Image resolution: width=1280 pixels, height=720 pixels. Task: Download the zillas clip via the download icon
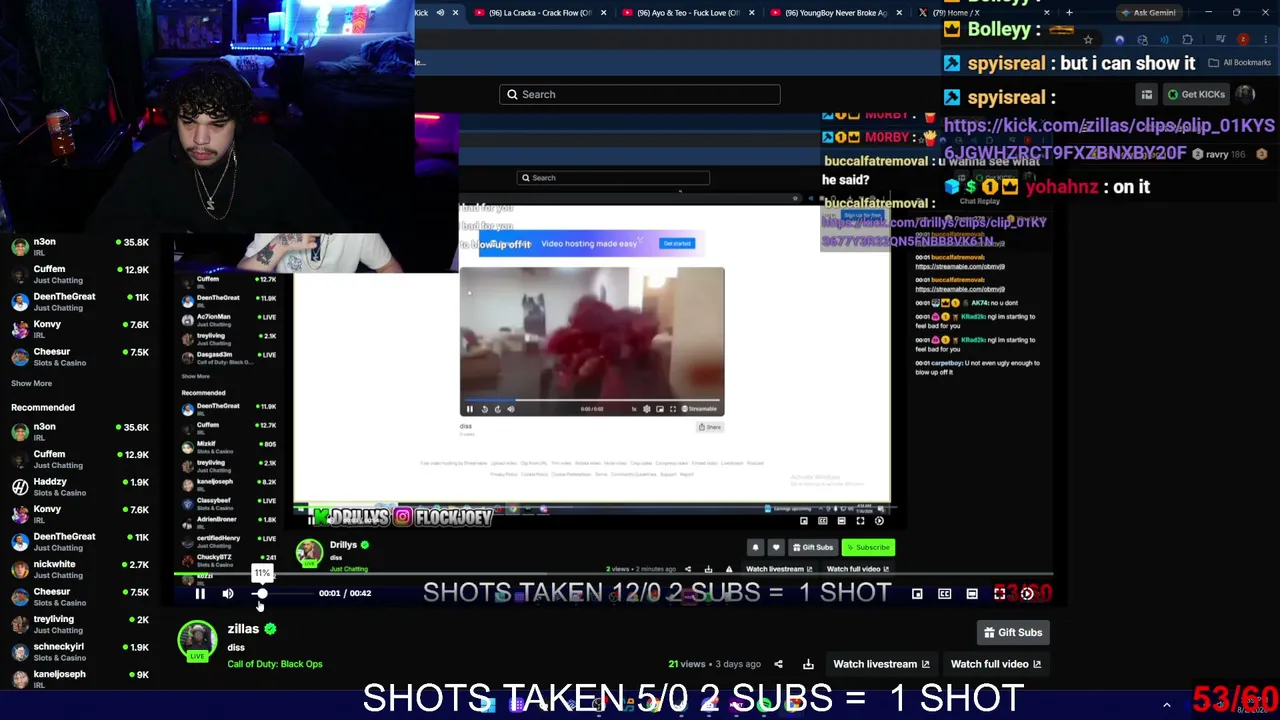(808, 664)
